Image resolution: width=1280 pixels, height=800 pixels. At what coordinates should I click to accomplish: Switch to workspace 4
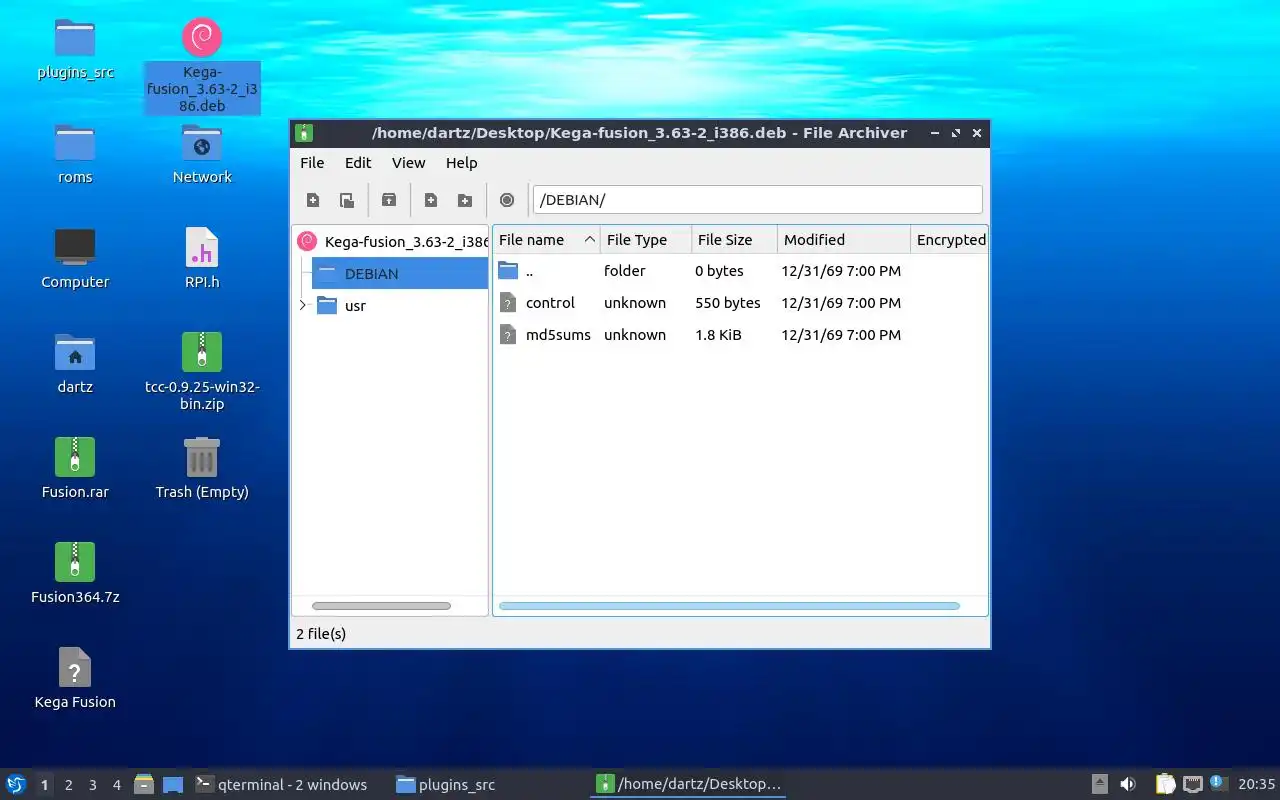[116, 785]
